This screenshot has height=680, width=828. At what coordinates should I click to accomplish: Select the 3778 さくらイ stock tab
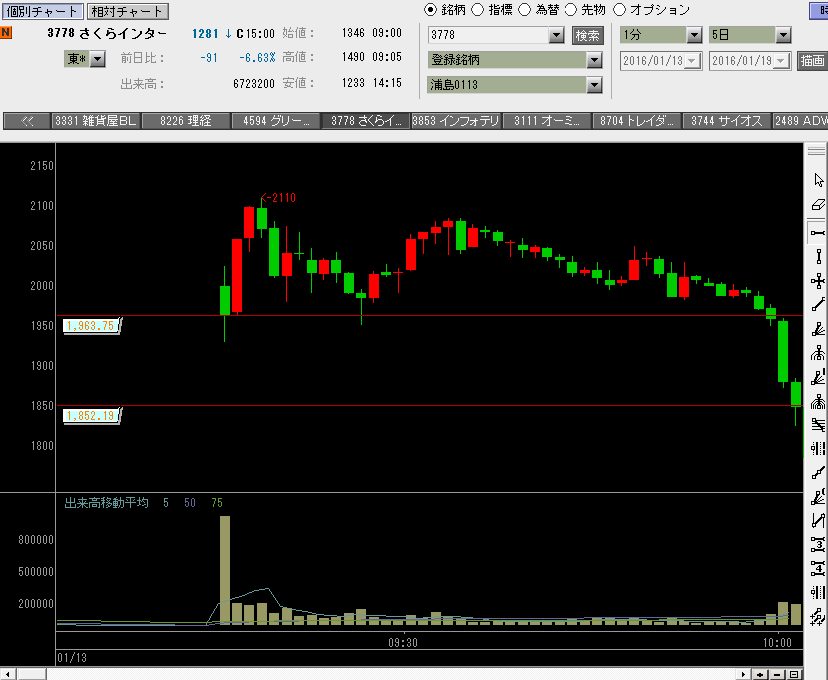tap(366, 121)
